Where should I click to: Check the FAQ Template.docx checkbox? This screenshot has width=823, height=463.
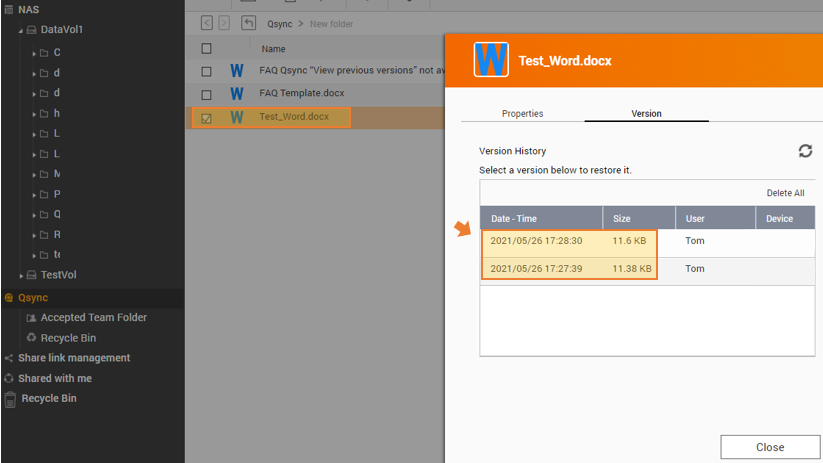coord(207,95)
